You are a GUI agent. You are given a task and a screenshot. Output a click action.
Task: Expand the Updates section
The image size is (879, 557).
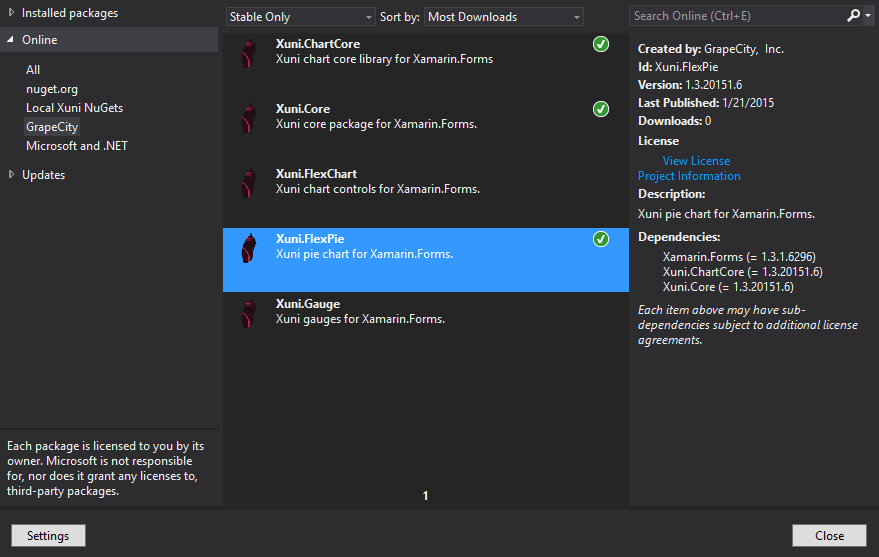[x=12, y=175]
